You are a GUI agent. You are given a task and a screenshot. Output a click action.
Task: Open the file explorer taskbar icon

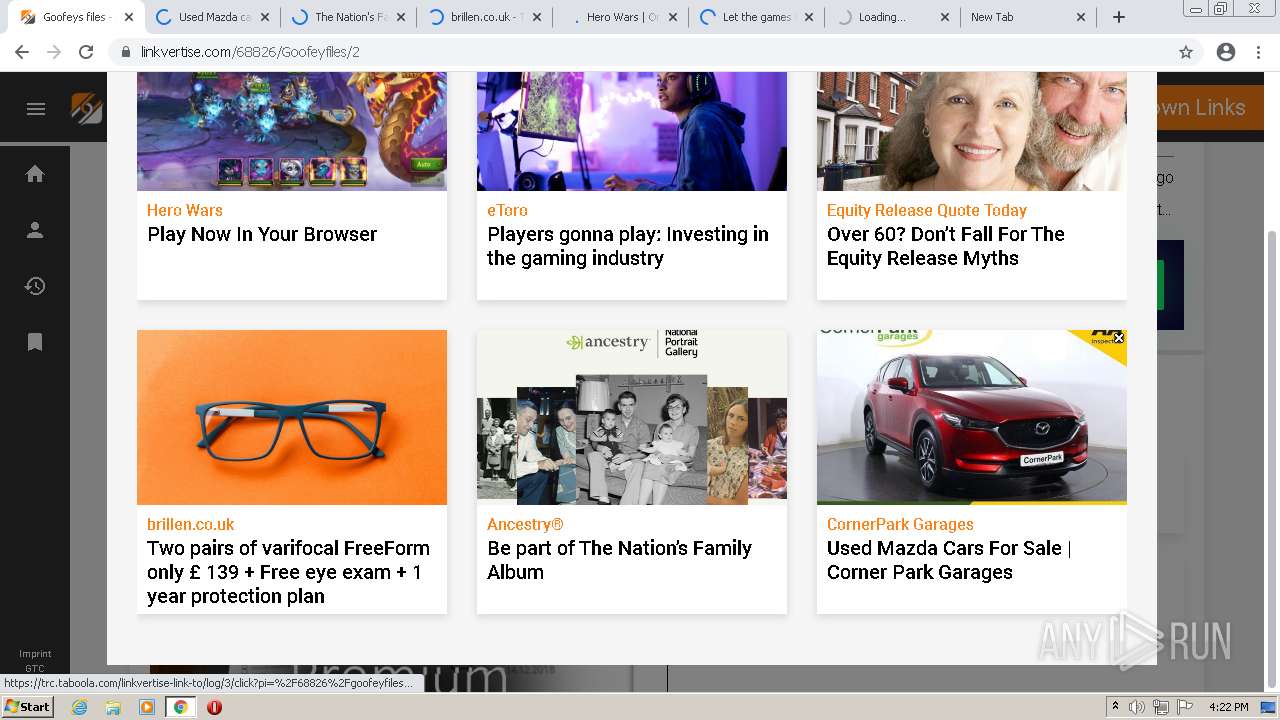tap(113, 707)
